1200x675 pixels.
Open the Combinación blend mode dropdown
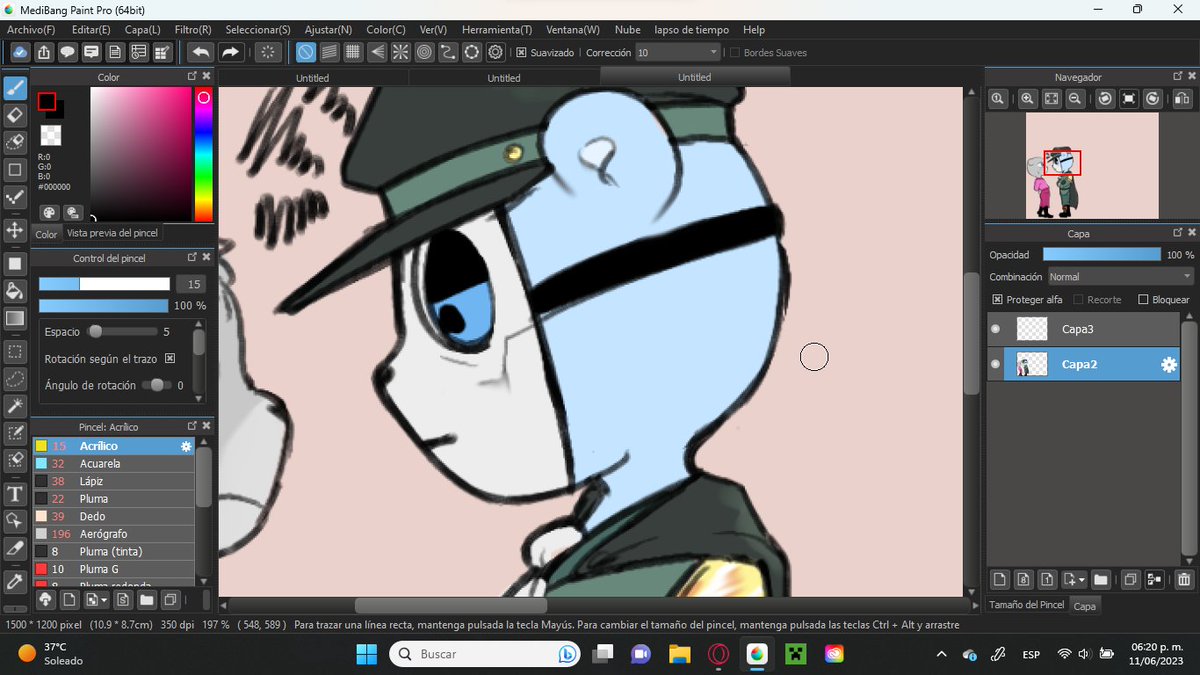pyautogui.click(x=1120, y=277)
